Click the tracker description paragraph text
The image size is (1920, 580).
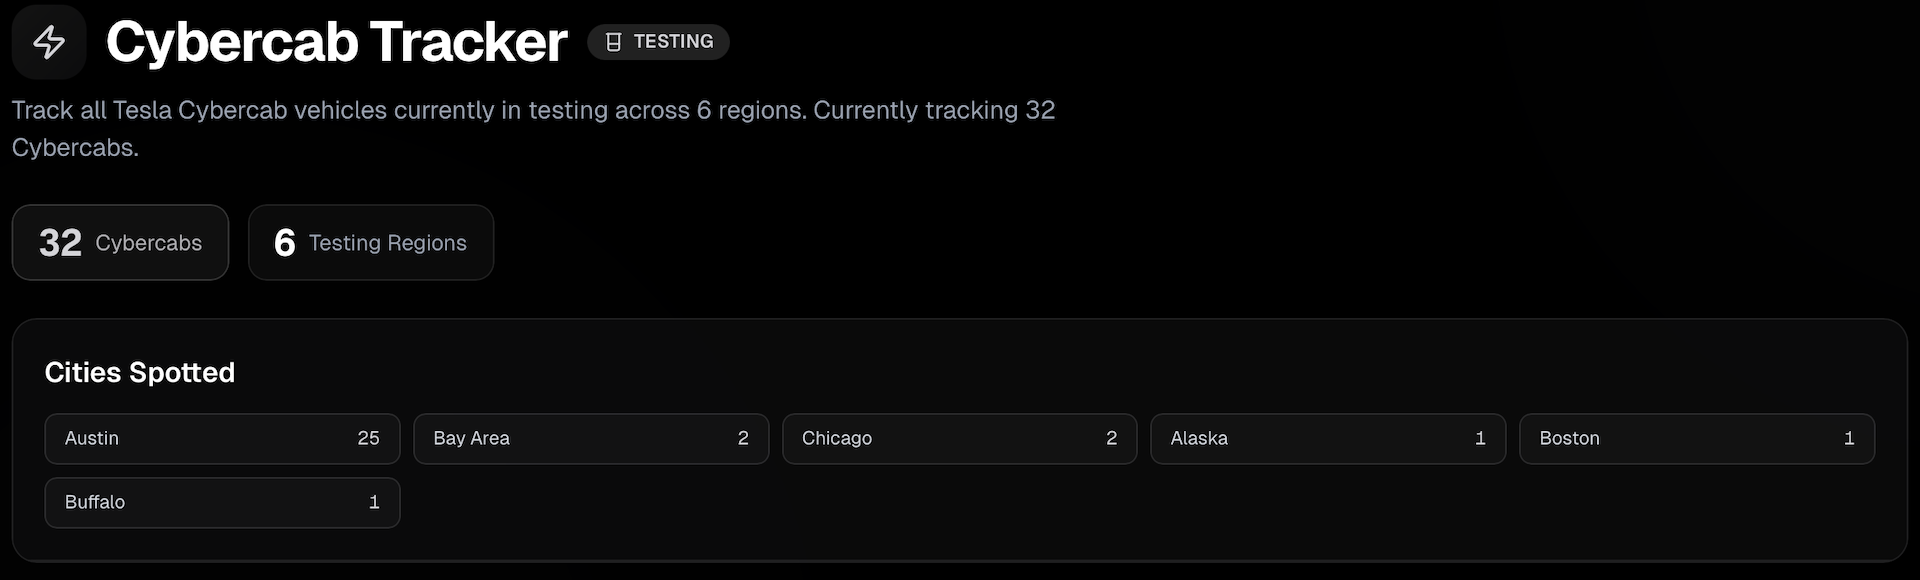(x=533, y=110)
